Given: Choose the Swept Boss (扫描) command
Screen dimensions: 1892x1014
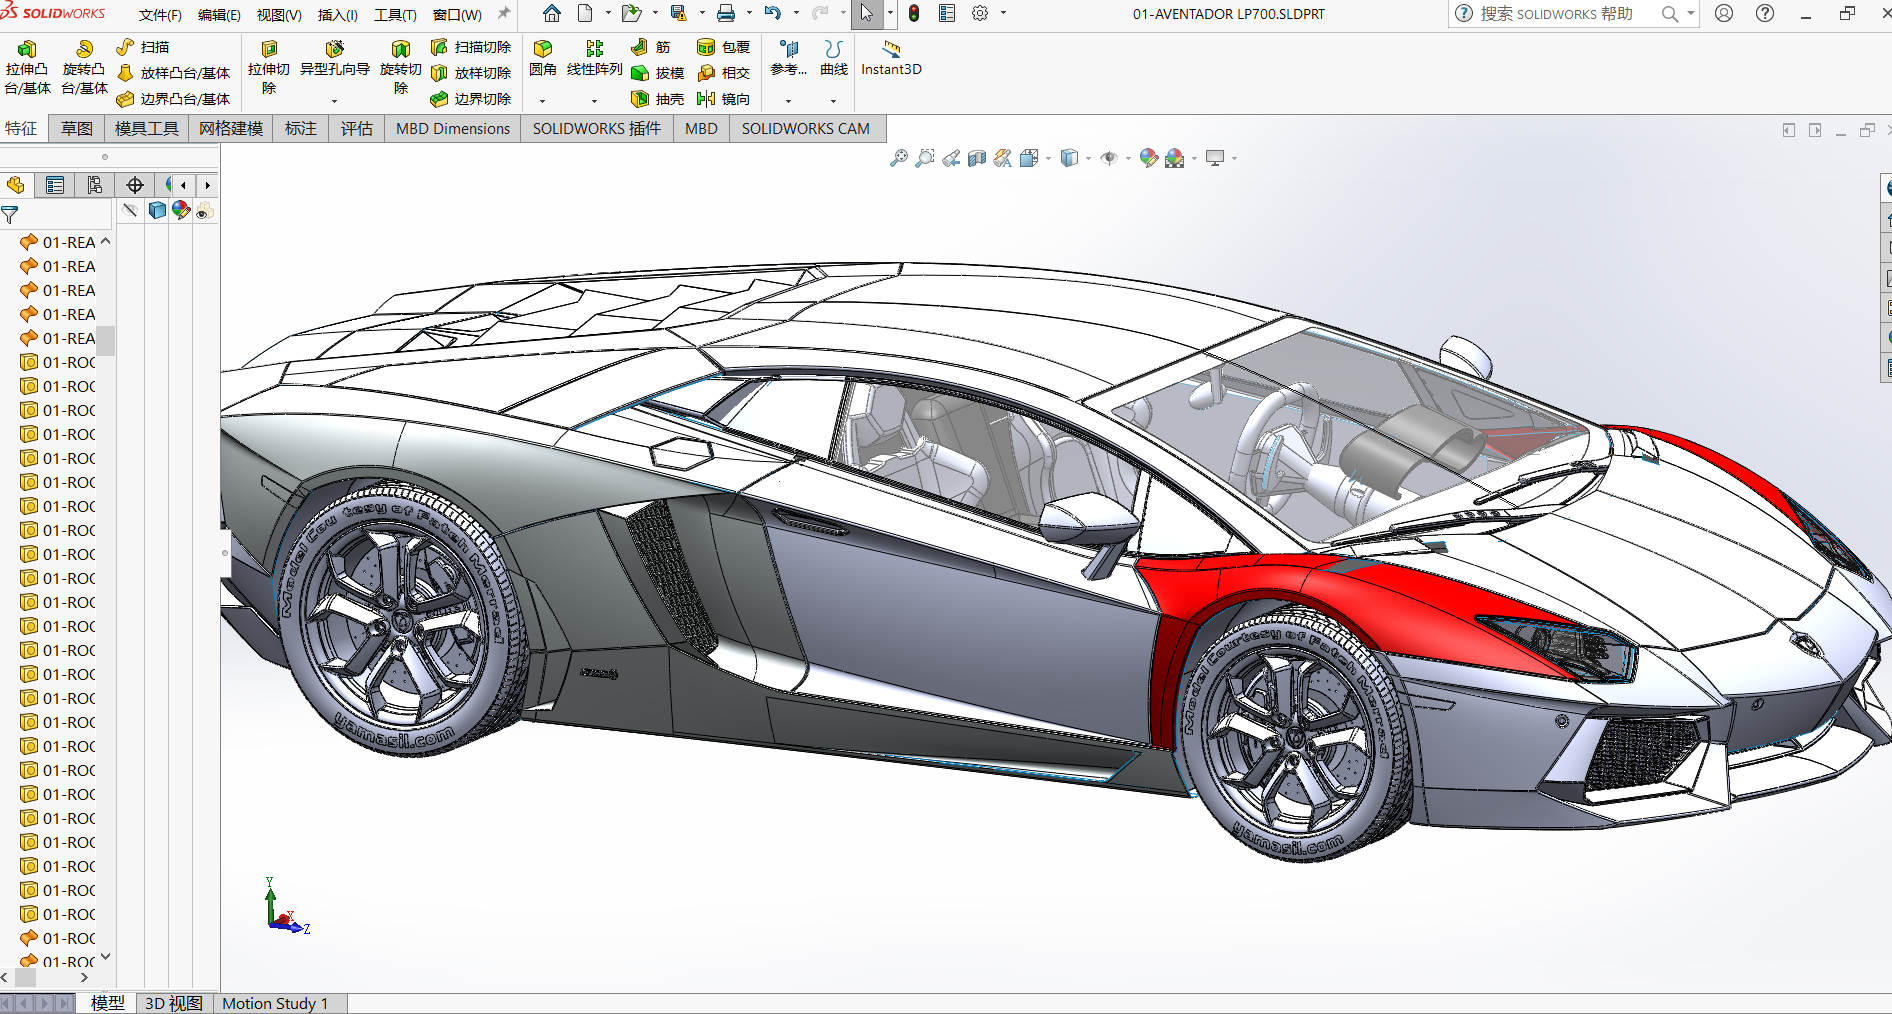Looking at the screenshot, I should coord(143,47).
